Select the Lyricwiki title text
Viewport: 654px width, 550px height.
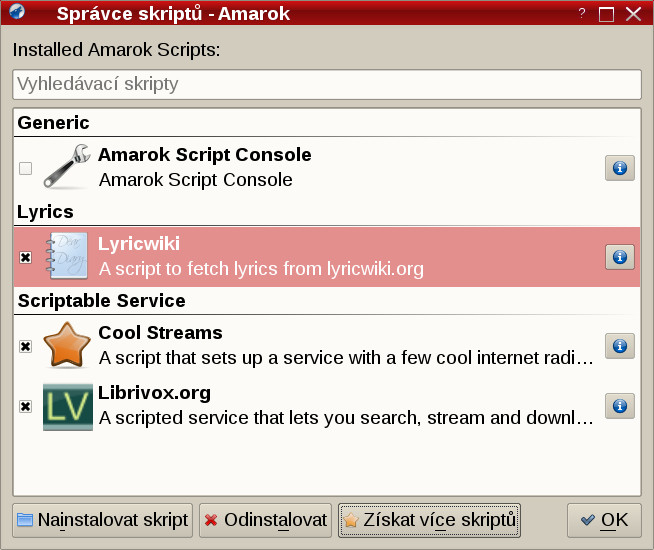point(139,244)
